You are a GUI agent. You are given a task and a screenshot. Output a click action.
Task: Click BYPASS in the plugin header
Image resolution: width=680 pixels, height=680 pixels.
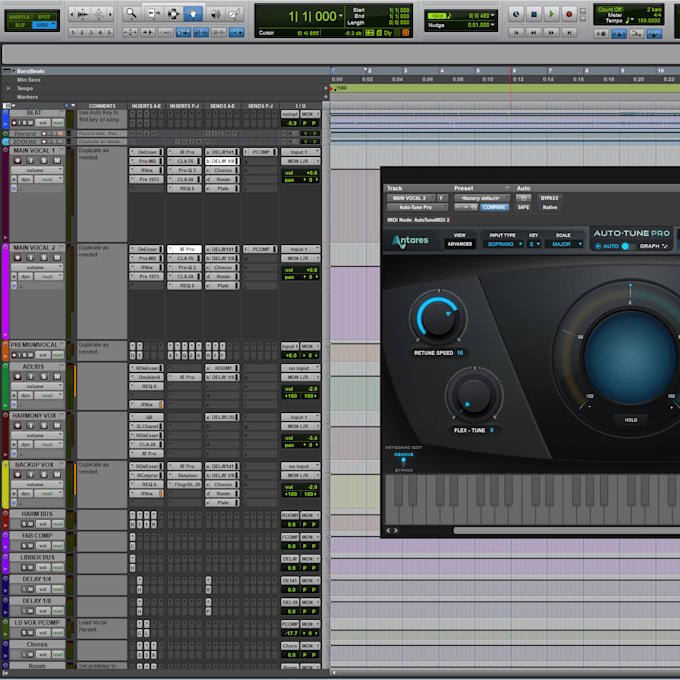pos(549,198)
